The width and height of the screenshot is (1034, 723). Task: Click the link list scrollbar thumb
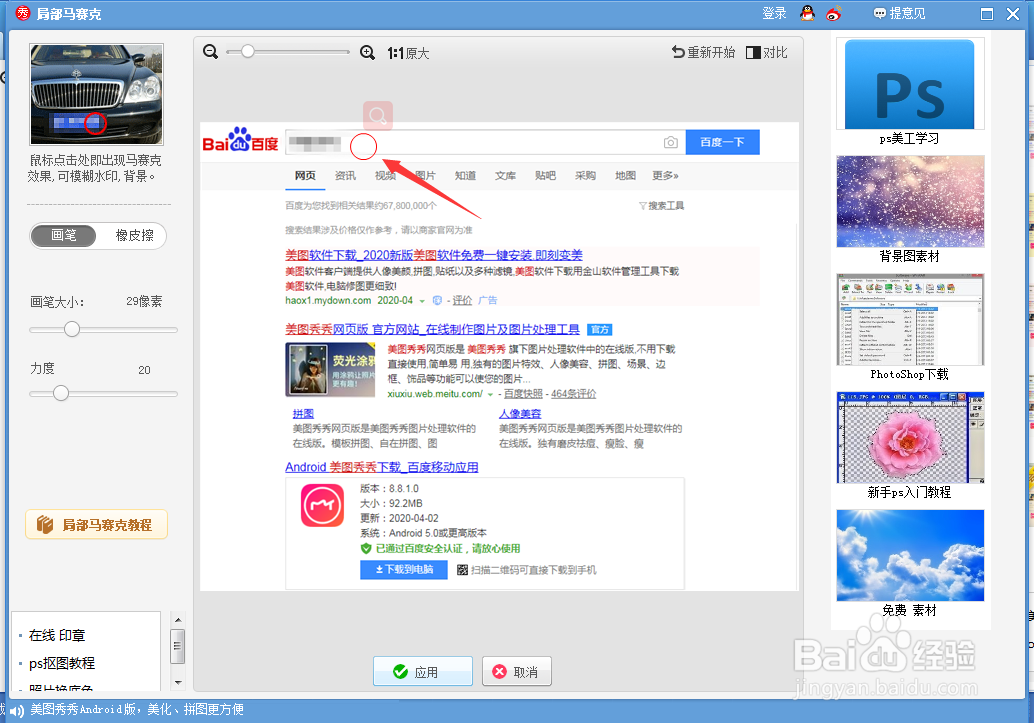tap(177, 646)
